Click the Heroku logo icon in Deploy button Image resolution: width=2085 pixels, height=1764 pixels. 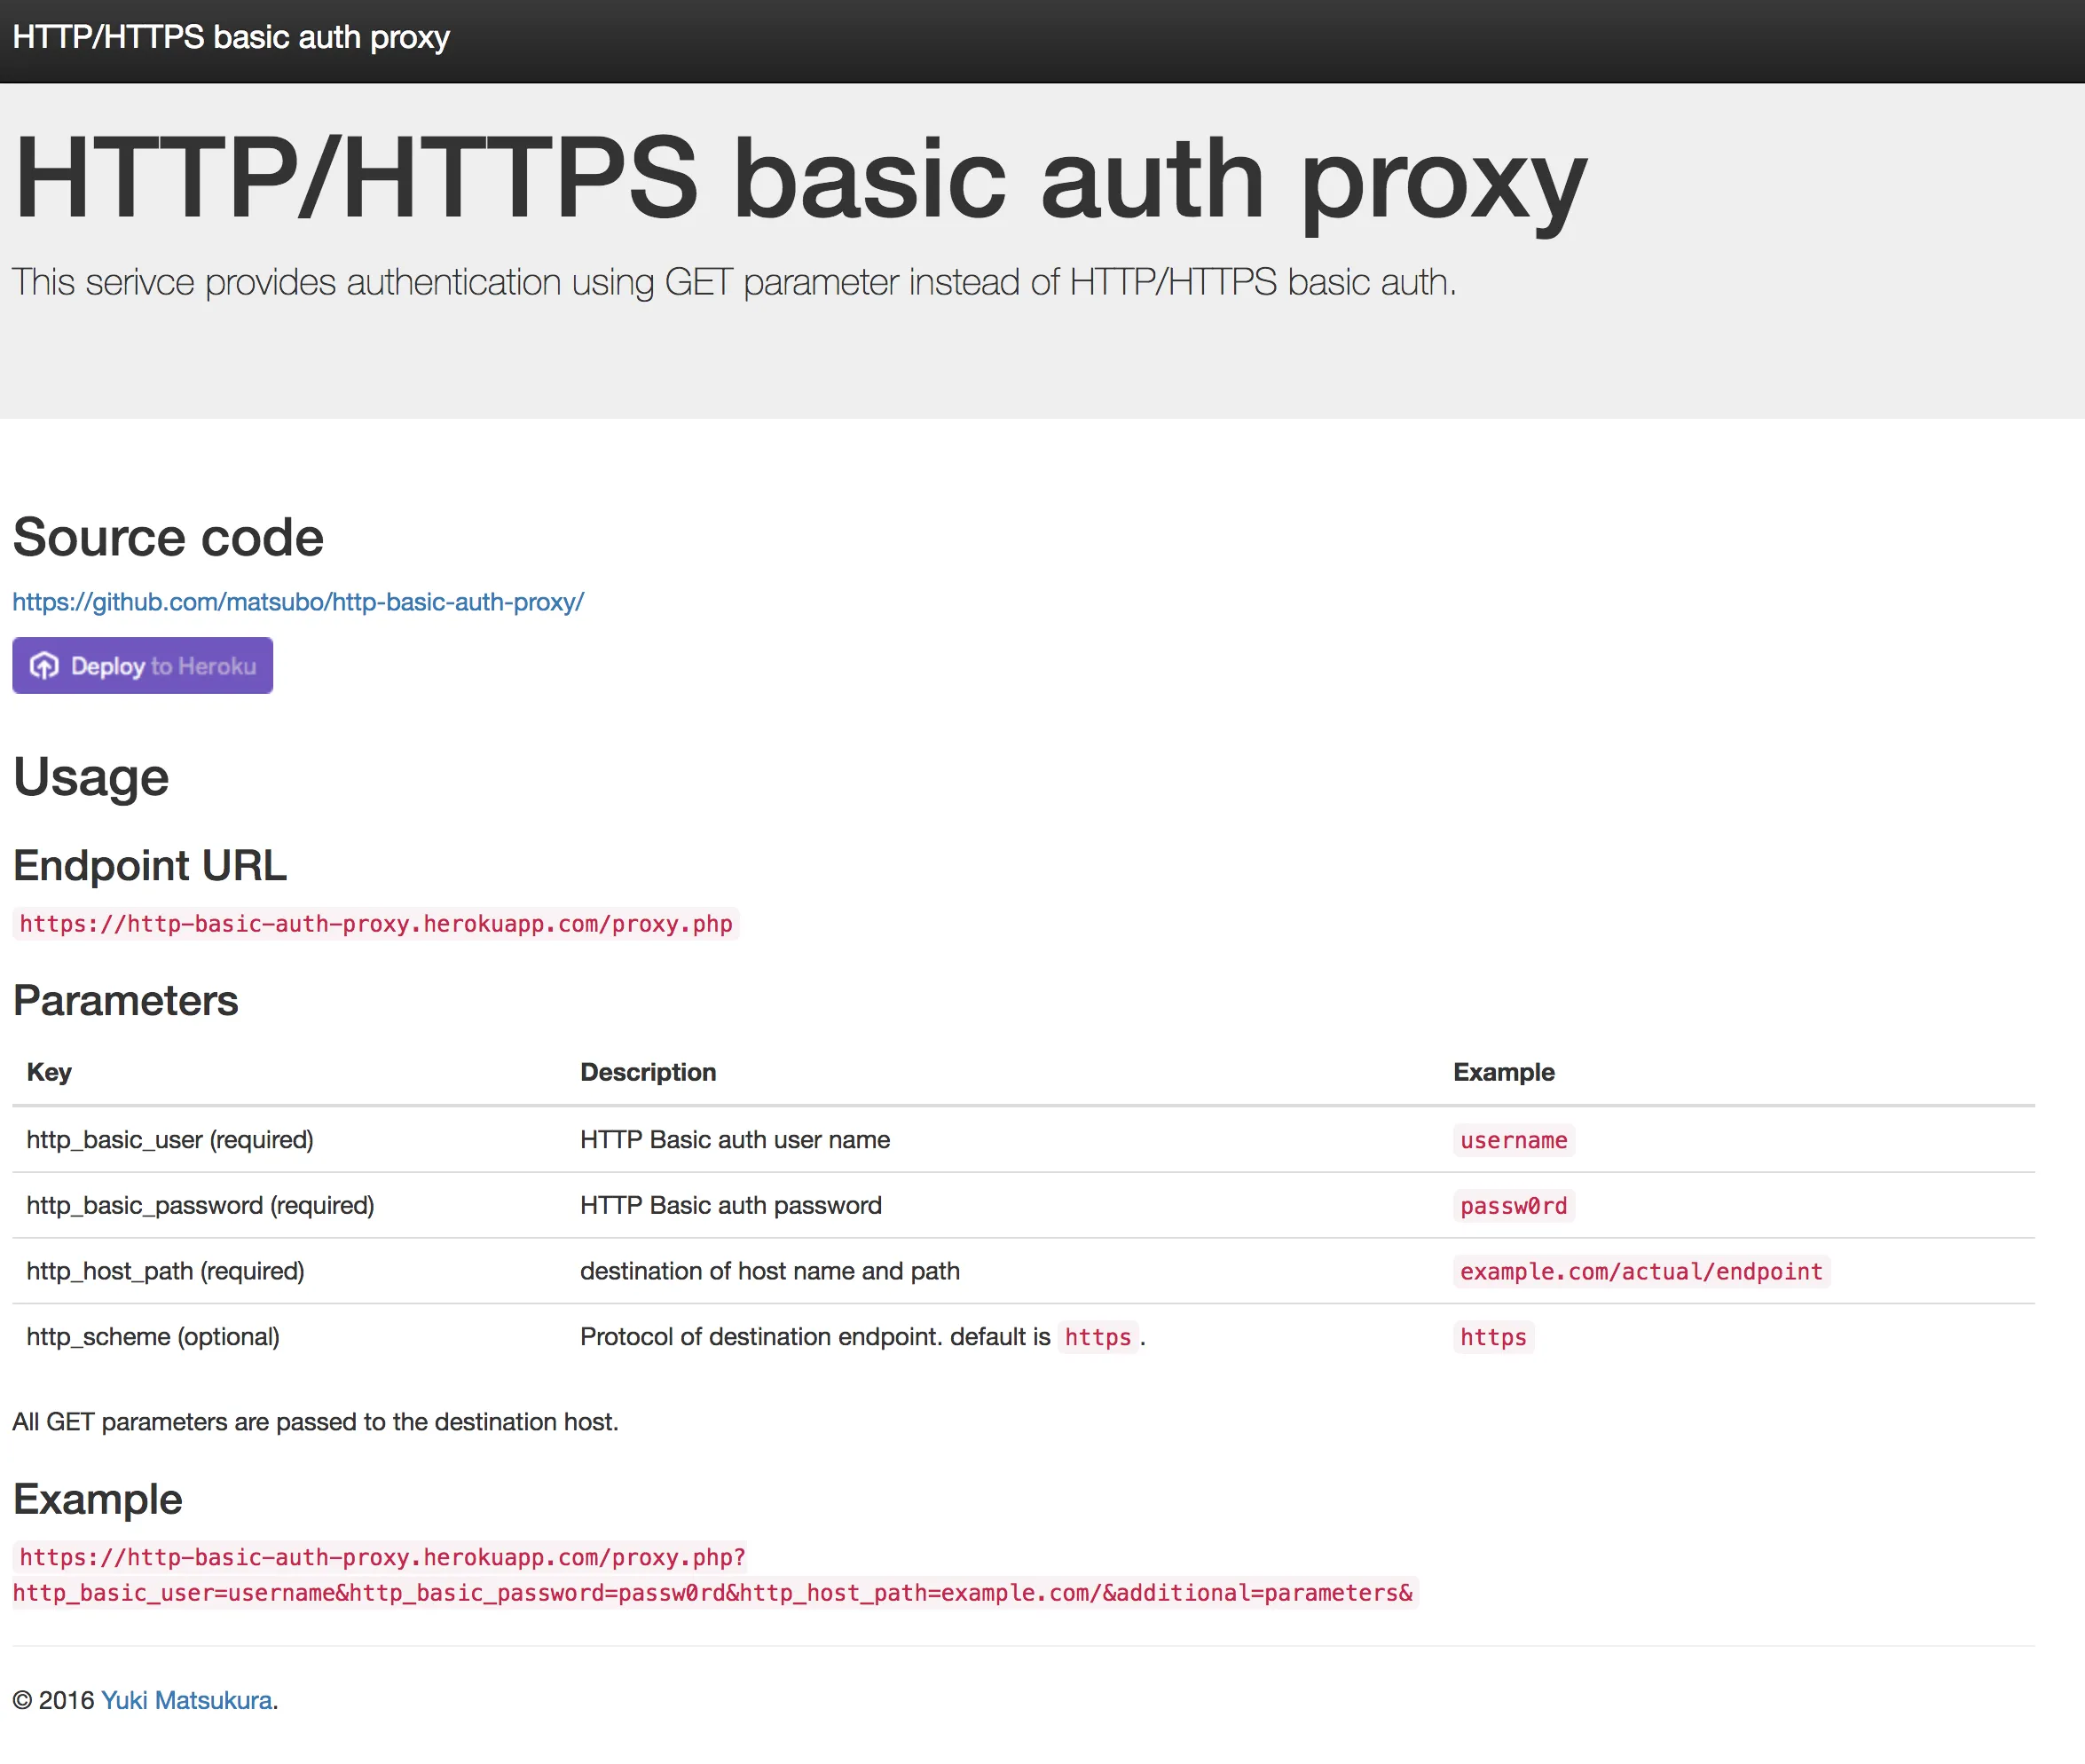click(x=44, y=666)
